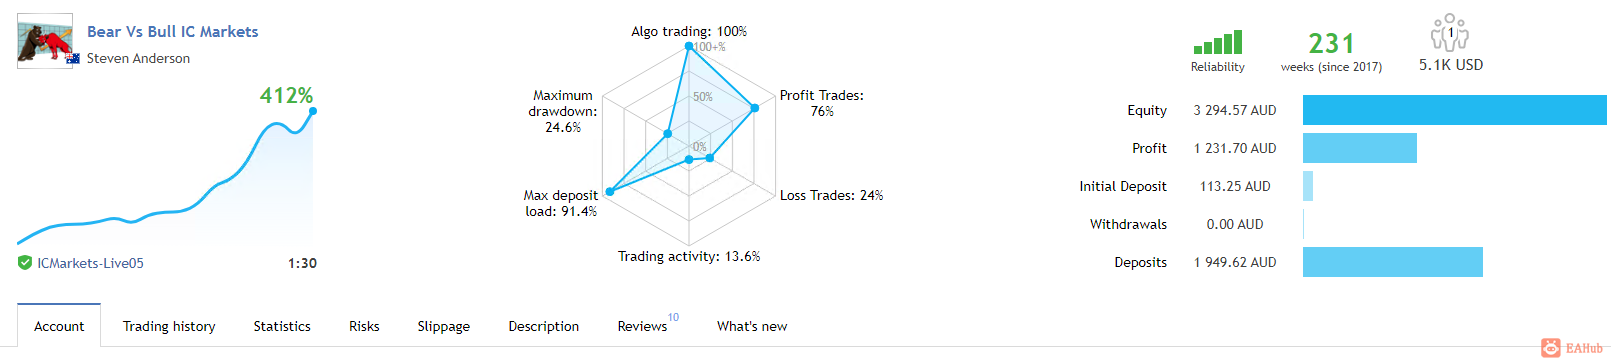Click the Equity bar in chart
The height and width of the screenshot is (363, 1612).
point(1454,110)
